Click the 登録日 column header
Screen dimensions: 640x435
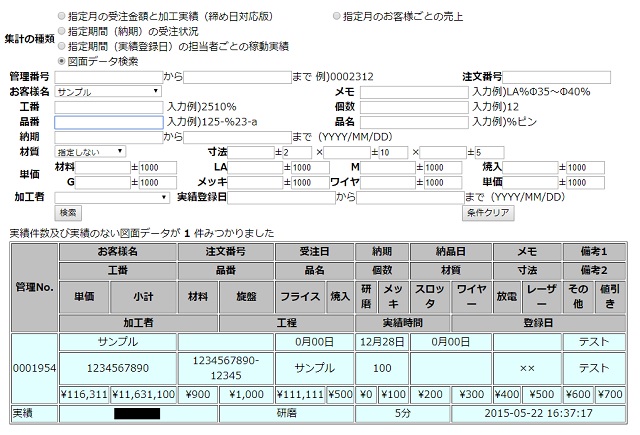coord(538,323)
